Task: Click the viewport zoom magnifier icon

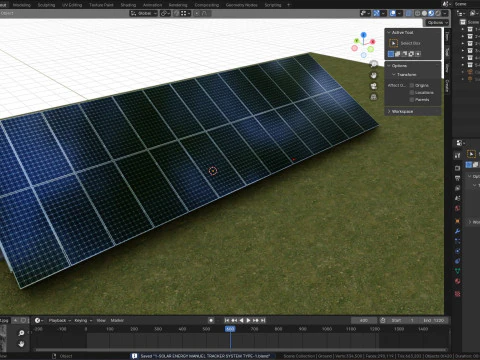Action: (x=374, y=64)
